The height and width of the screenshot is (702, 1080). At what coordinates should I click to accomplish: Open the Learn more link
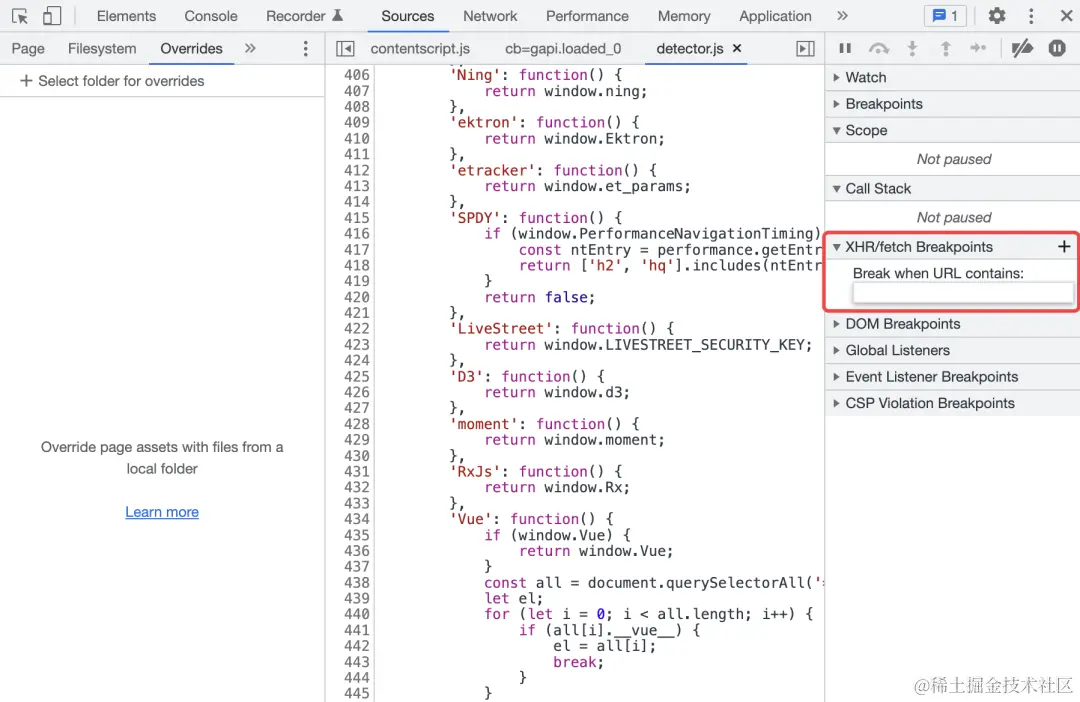coord(162,512)
